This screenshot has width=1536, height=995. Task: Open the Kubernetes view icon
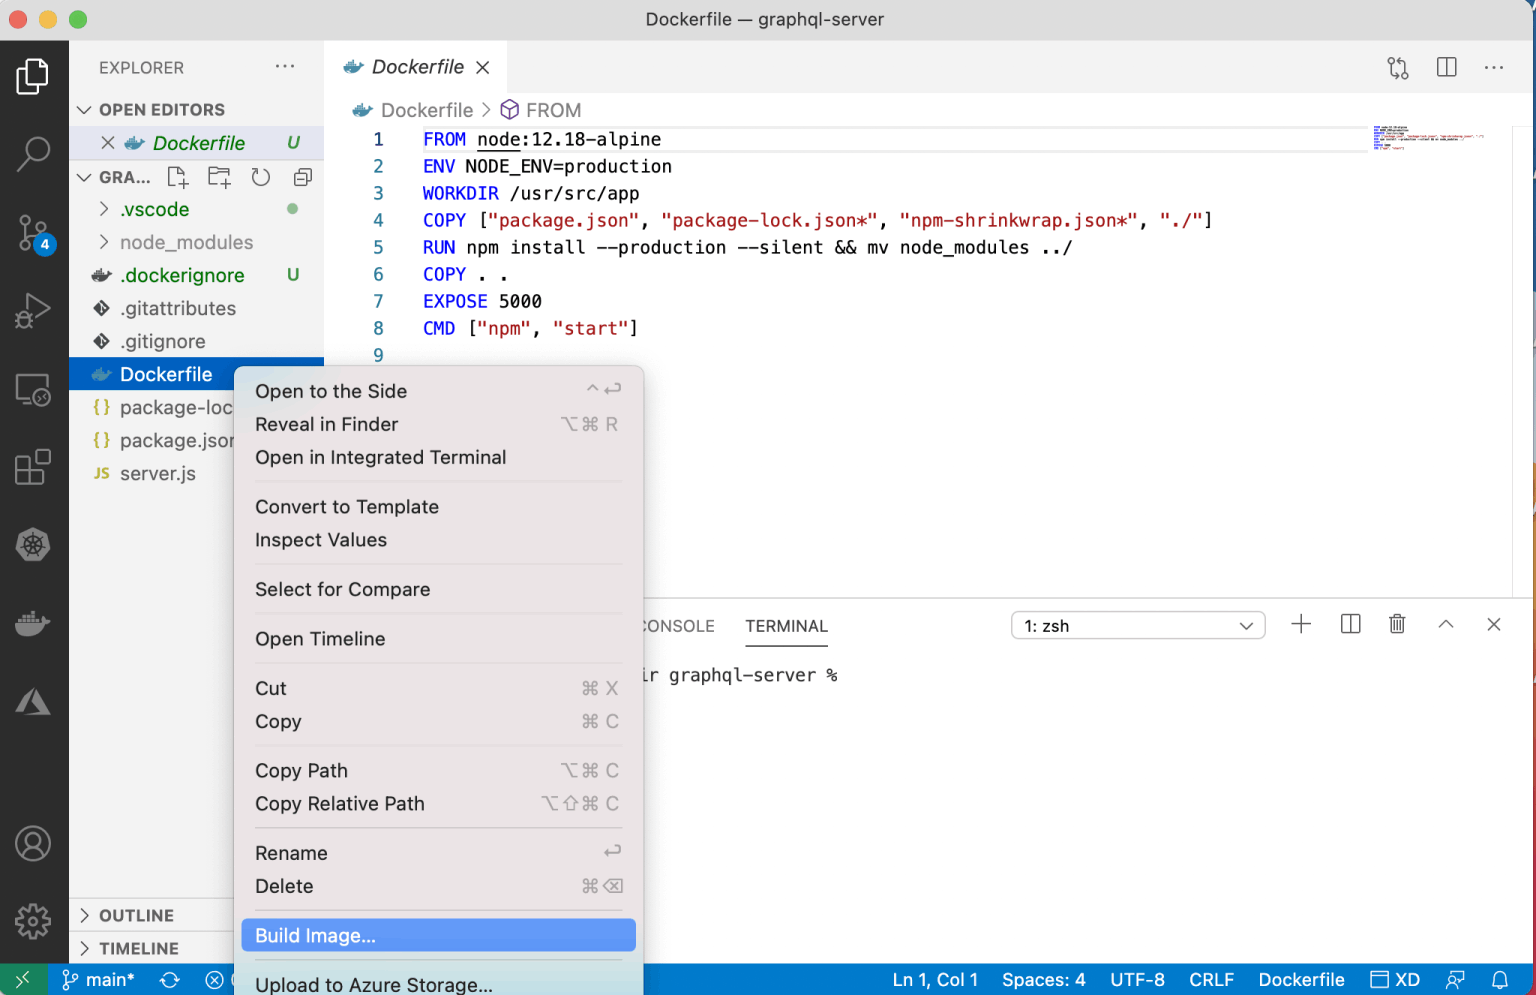pyautogui.click(x=33, y=545)
